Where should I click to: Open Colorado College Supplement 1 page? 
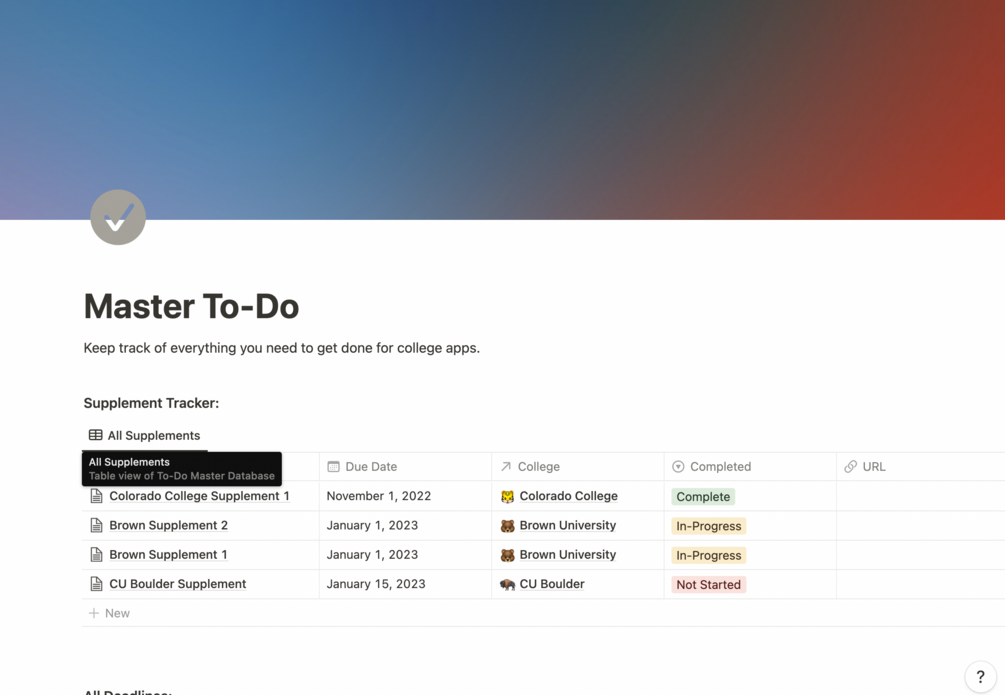pos(199,496)
